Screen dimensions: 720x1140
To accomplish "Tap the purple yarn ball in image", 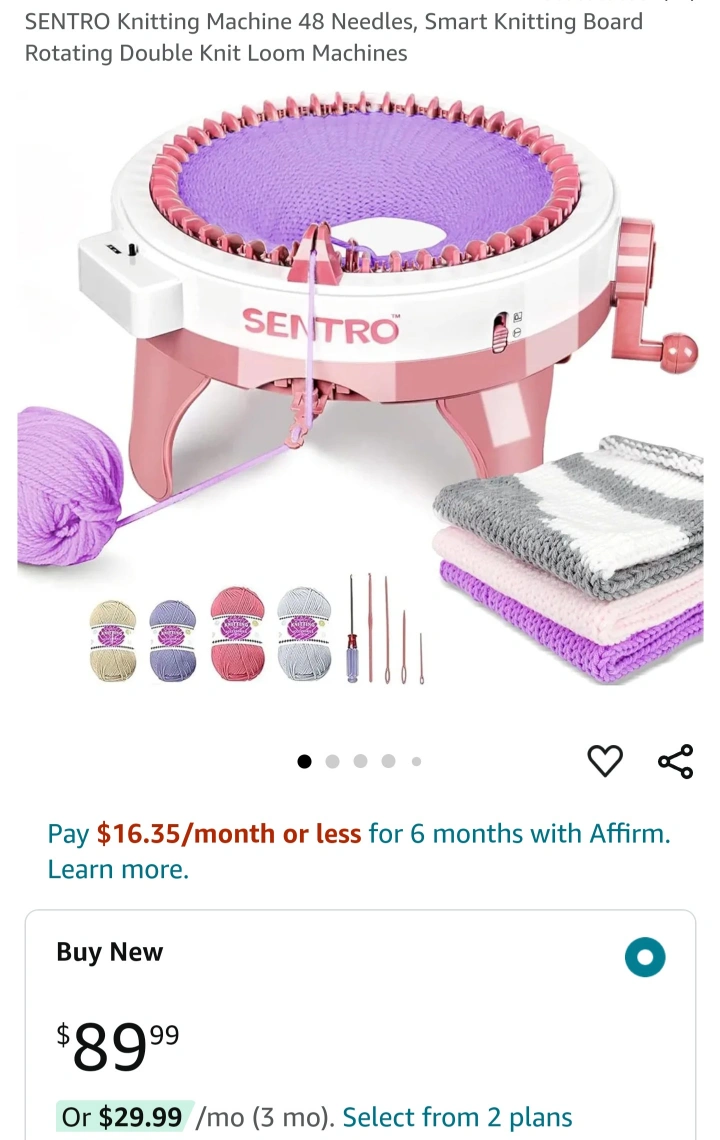I will pos(70,485).
